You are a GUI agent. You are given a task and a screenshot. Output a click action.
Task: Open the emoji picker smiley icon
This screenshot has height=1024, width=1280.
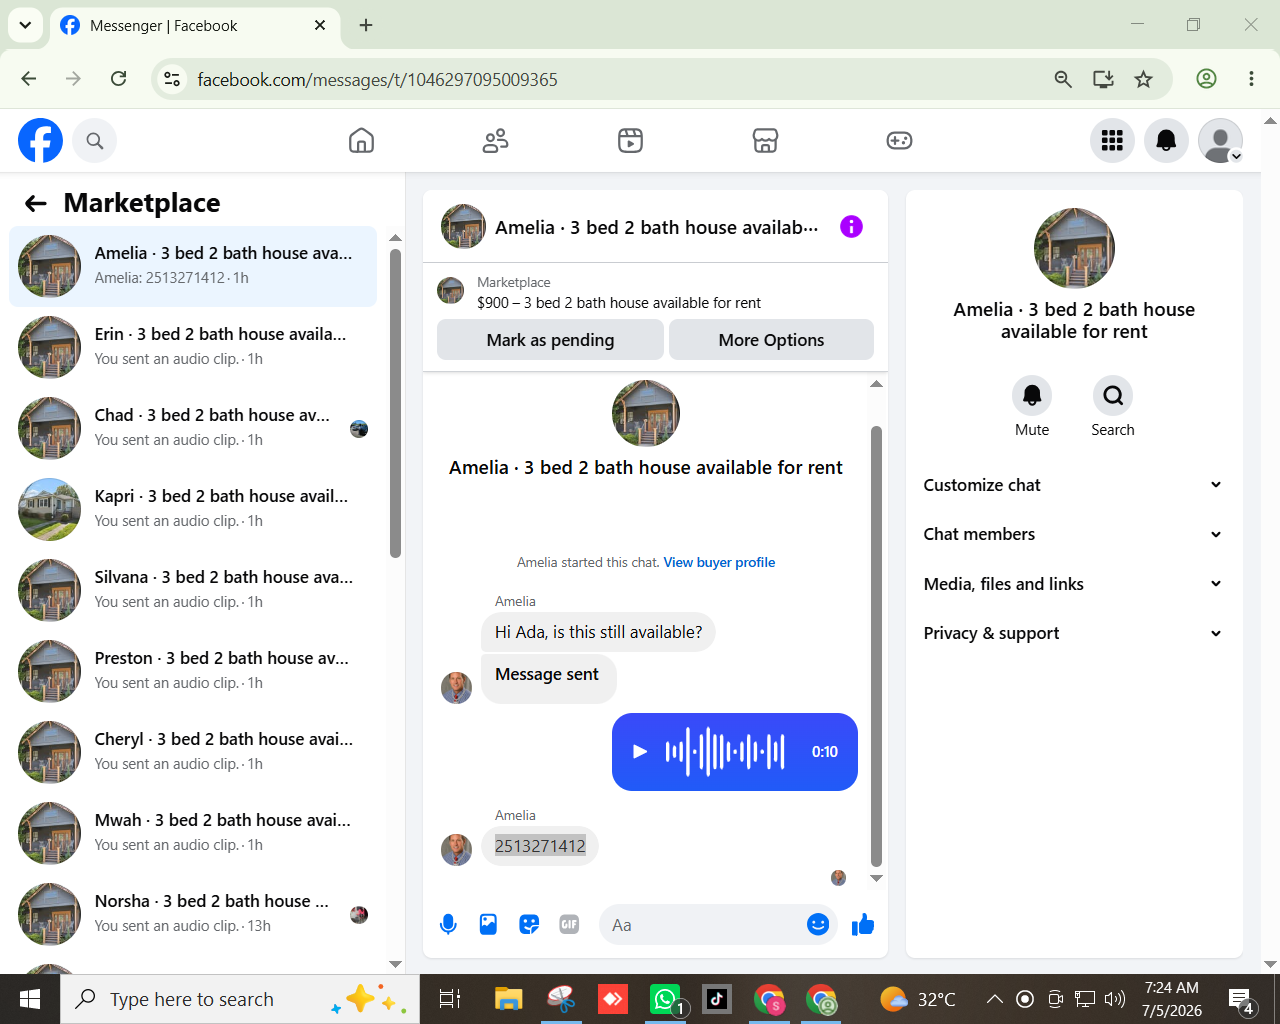(818, 925)
